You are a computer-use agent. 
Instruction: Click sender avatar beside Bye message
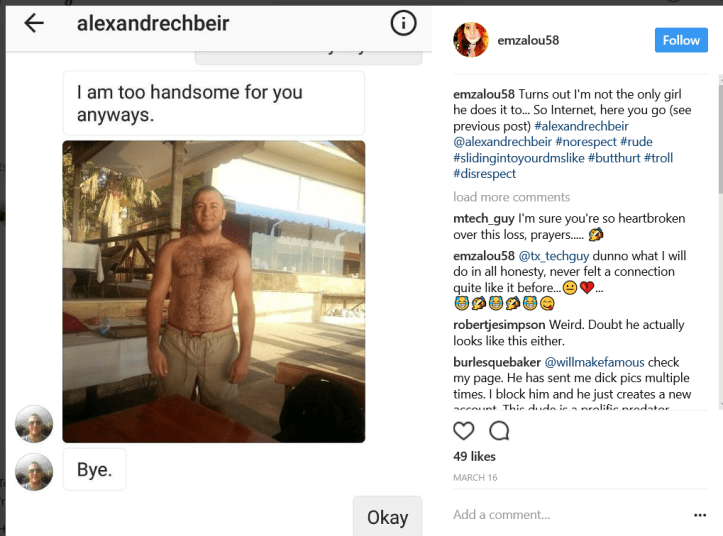pyautogui.click(x=34, y=471)
